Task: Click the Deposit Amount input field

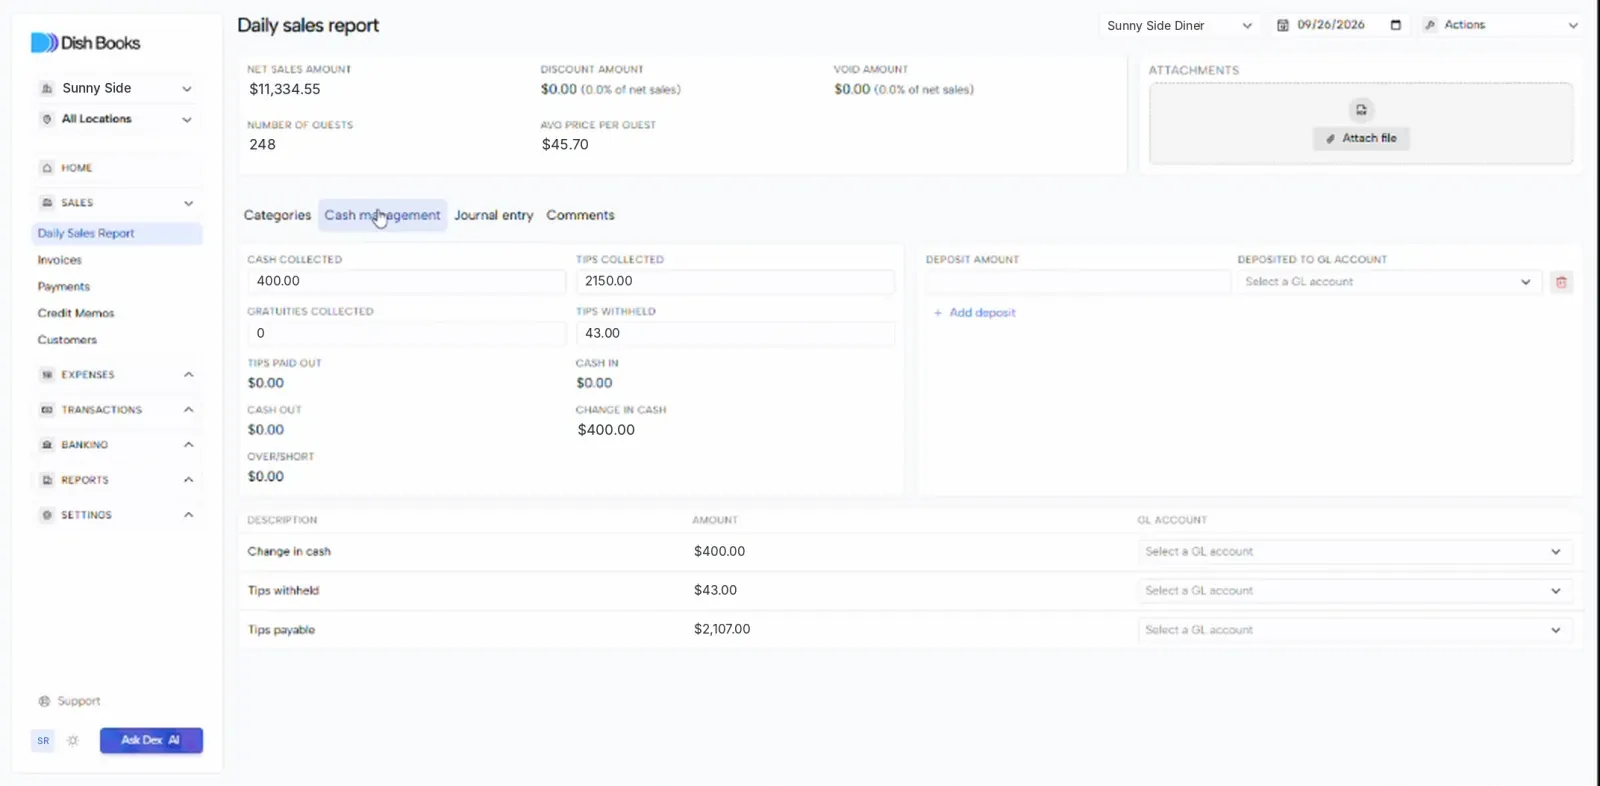Action: tap(1078, 282)
